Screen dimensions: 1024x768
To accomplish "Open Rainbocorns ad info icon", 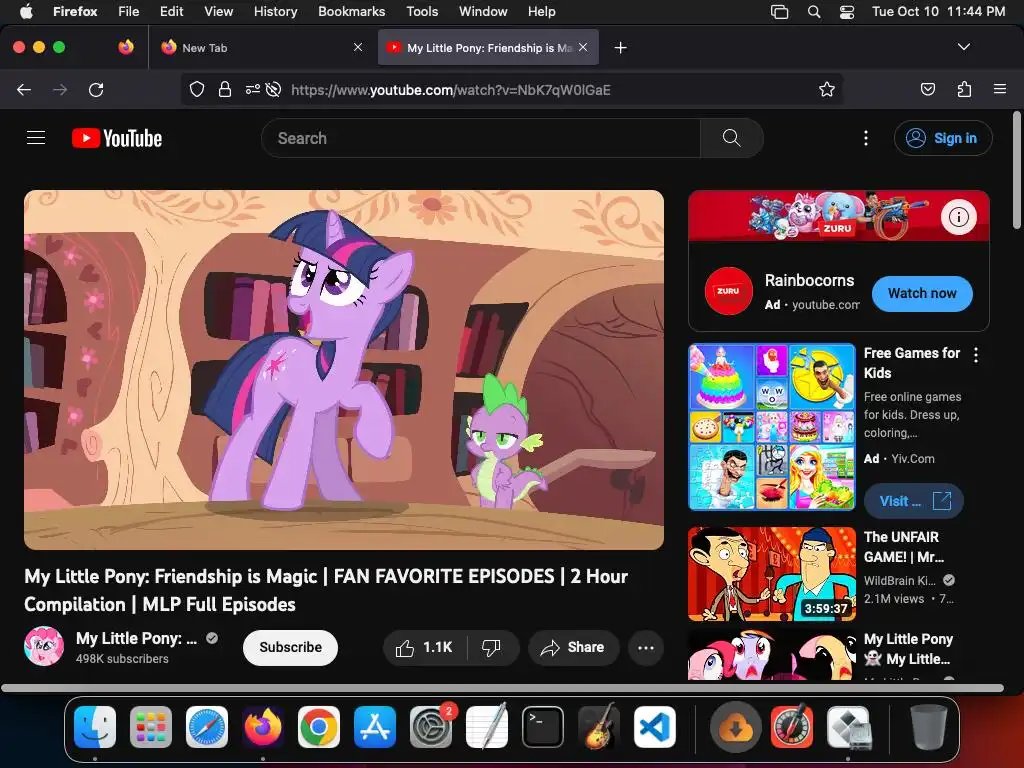I will [959, 217].
